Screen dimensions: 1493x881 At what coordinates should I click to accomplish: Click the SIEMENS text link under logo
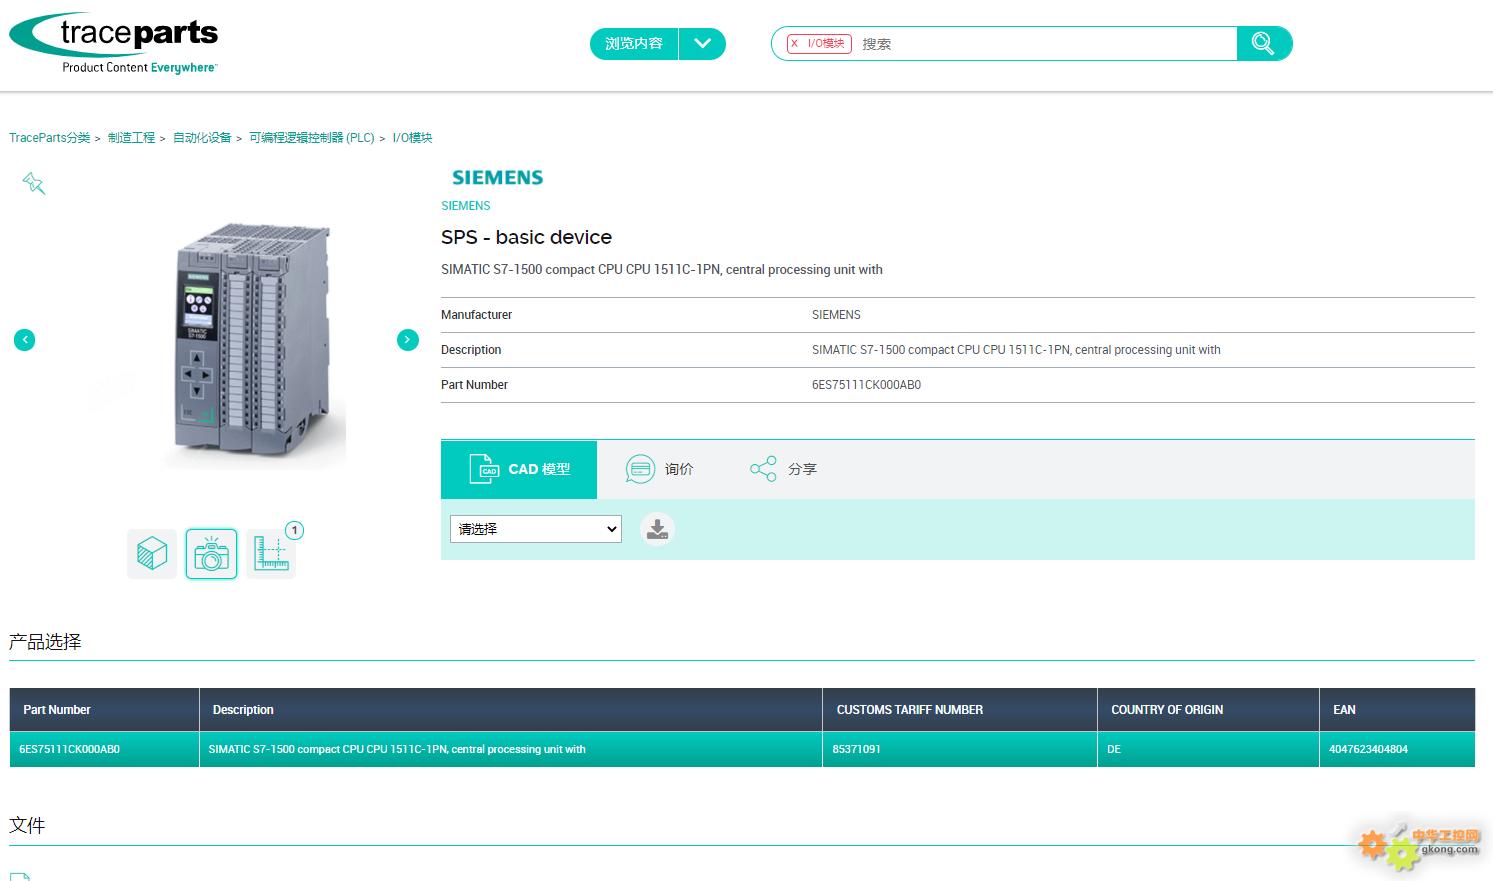(x=466, y=206)
